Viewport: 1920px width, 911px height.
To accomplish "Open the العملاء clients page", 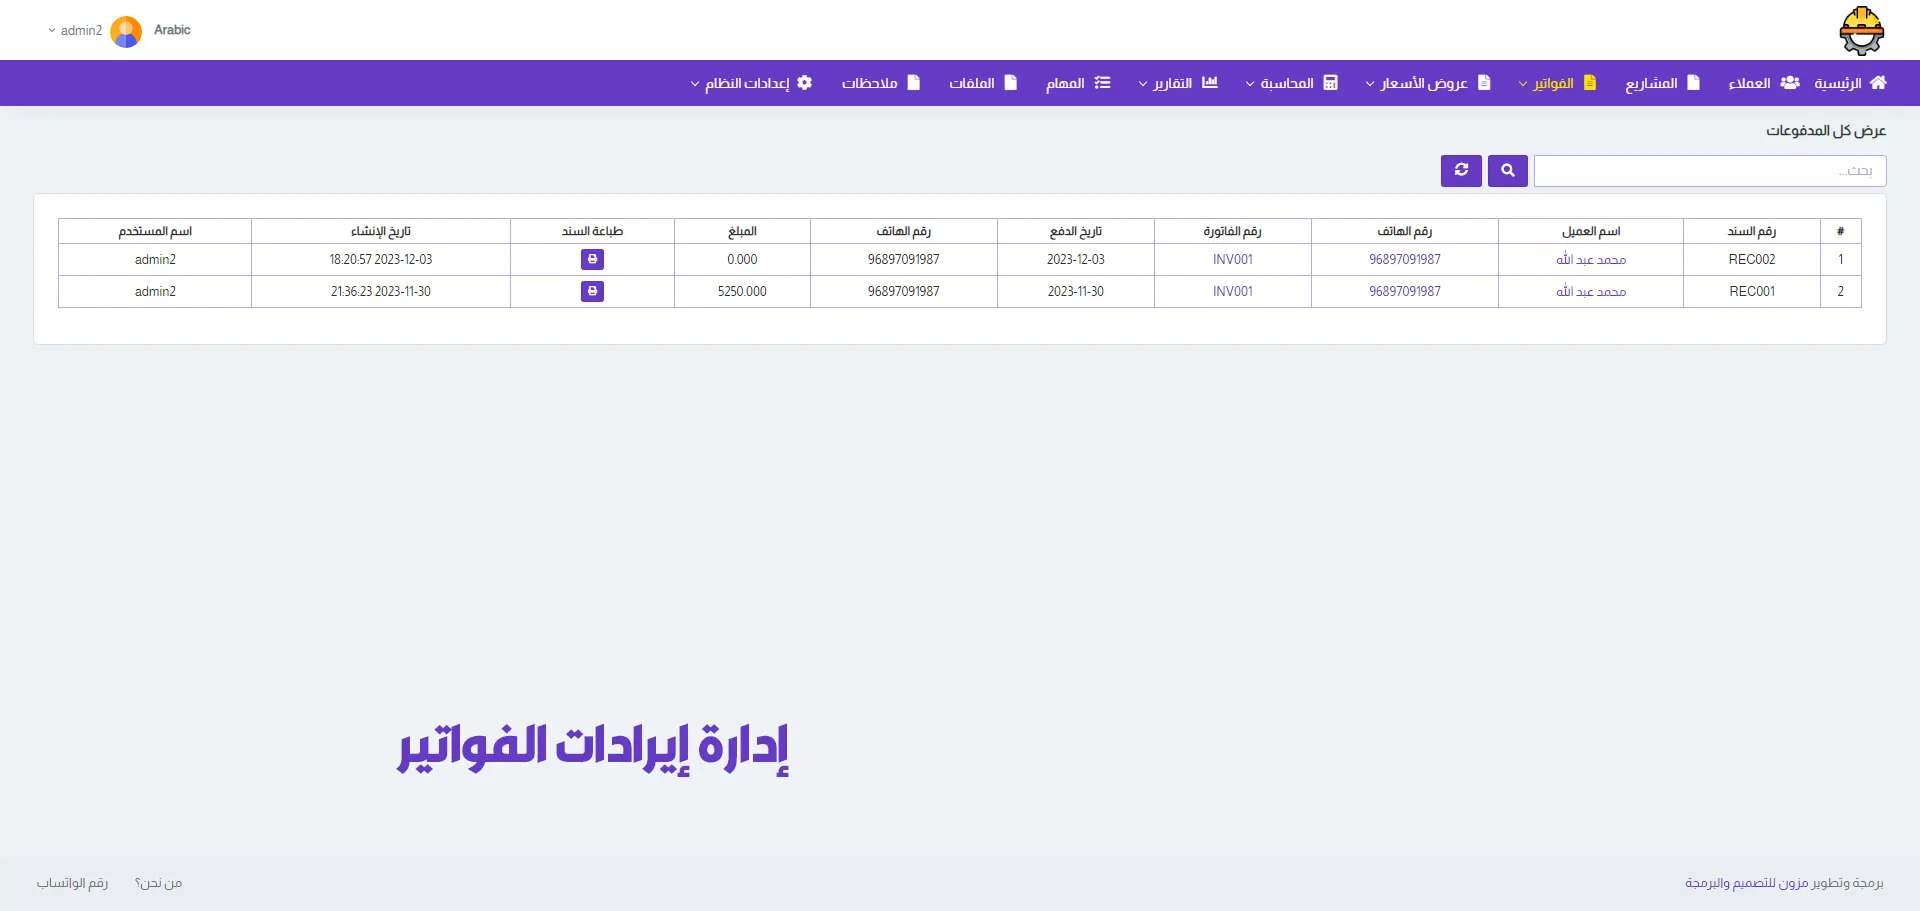I will click(1763, 83).
